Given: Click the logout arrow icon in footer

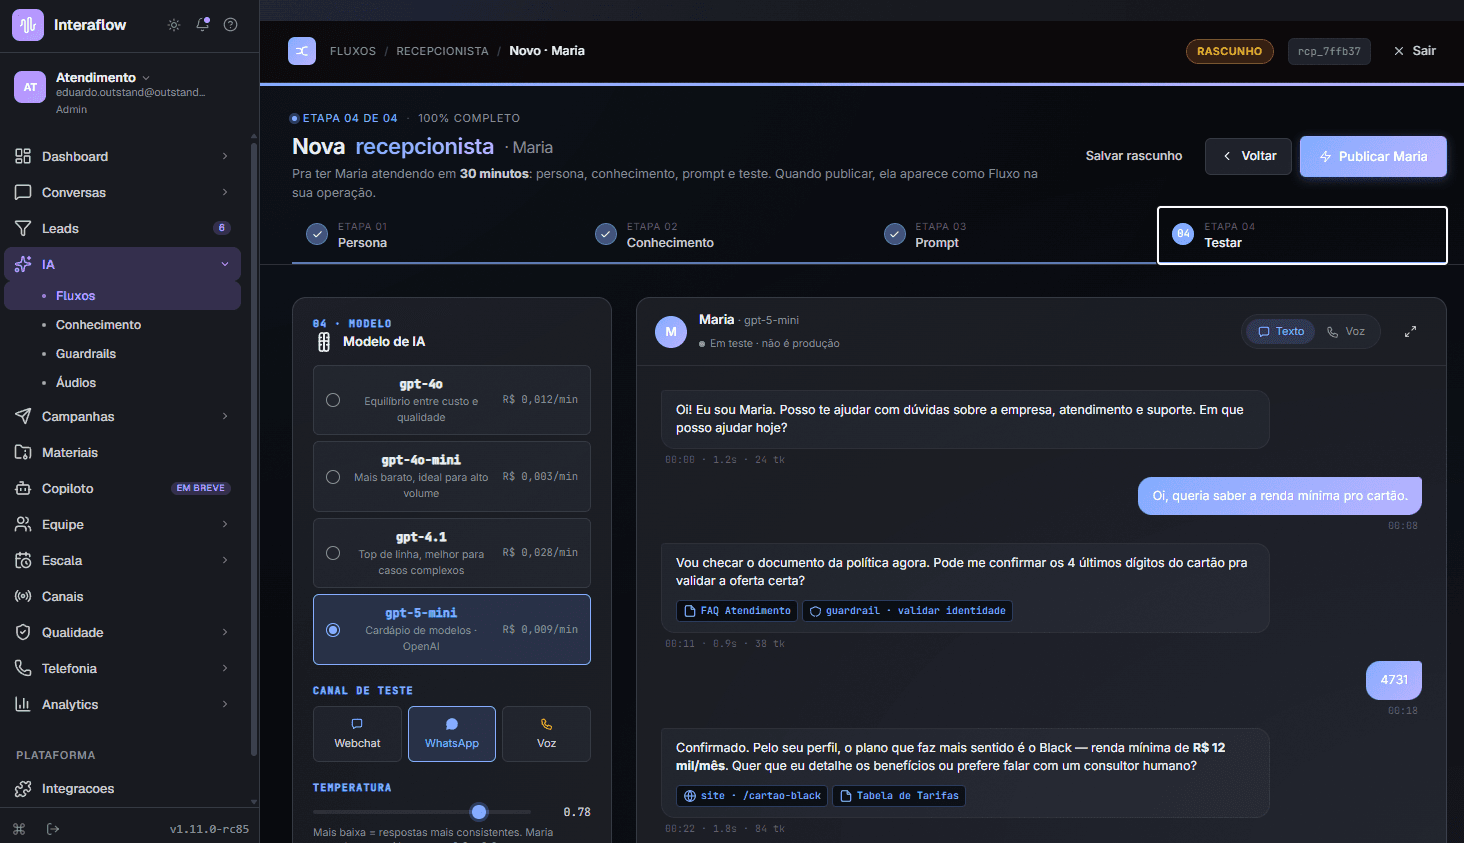Looking at the screenshot, I should point(53,828).
